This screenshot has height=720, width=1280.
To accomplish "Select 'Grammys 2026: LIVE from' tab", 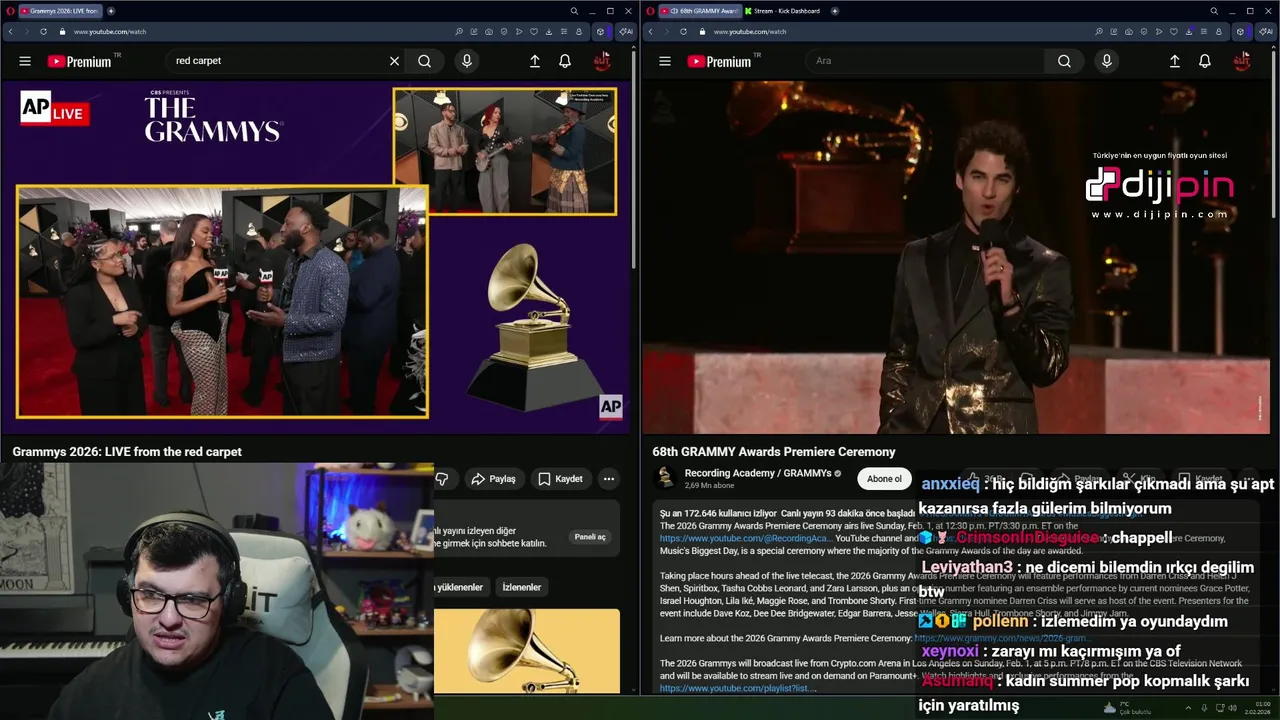I will [x=61, y=11].
